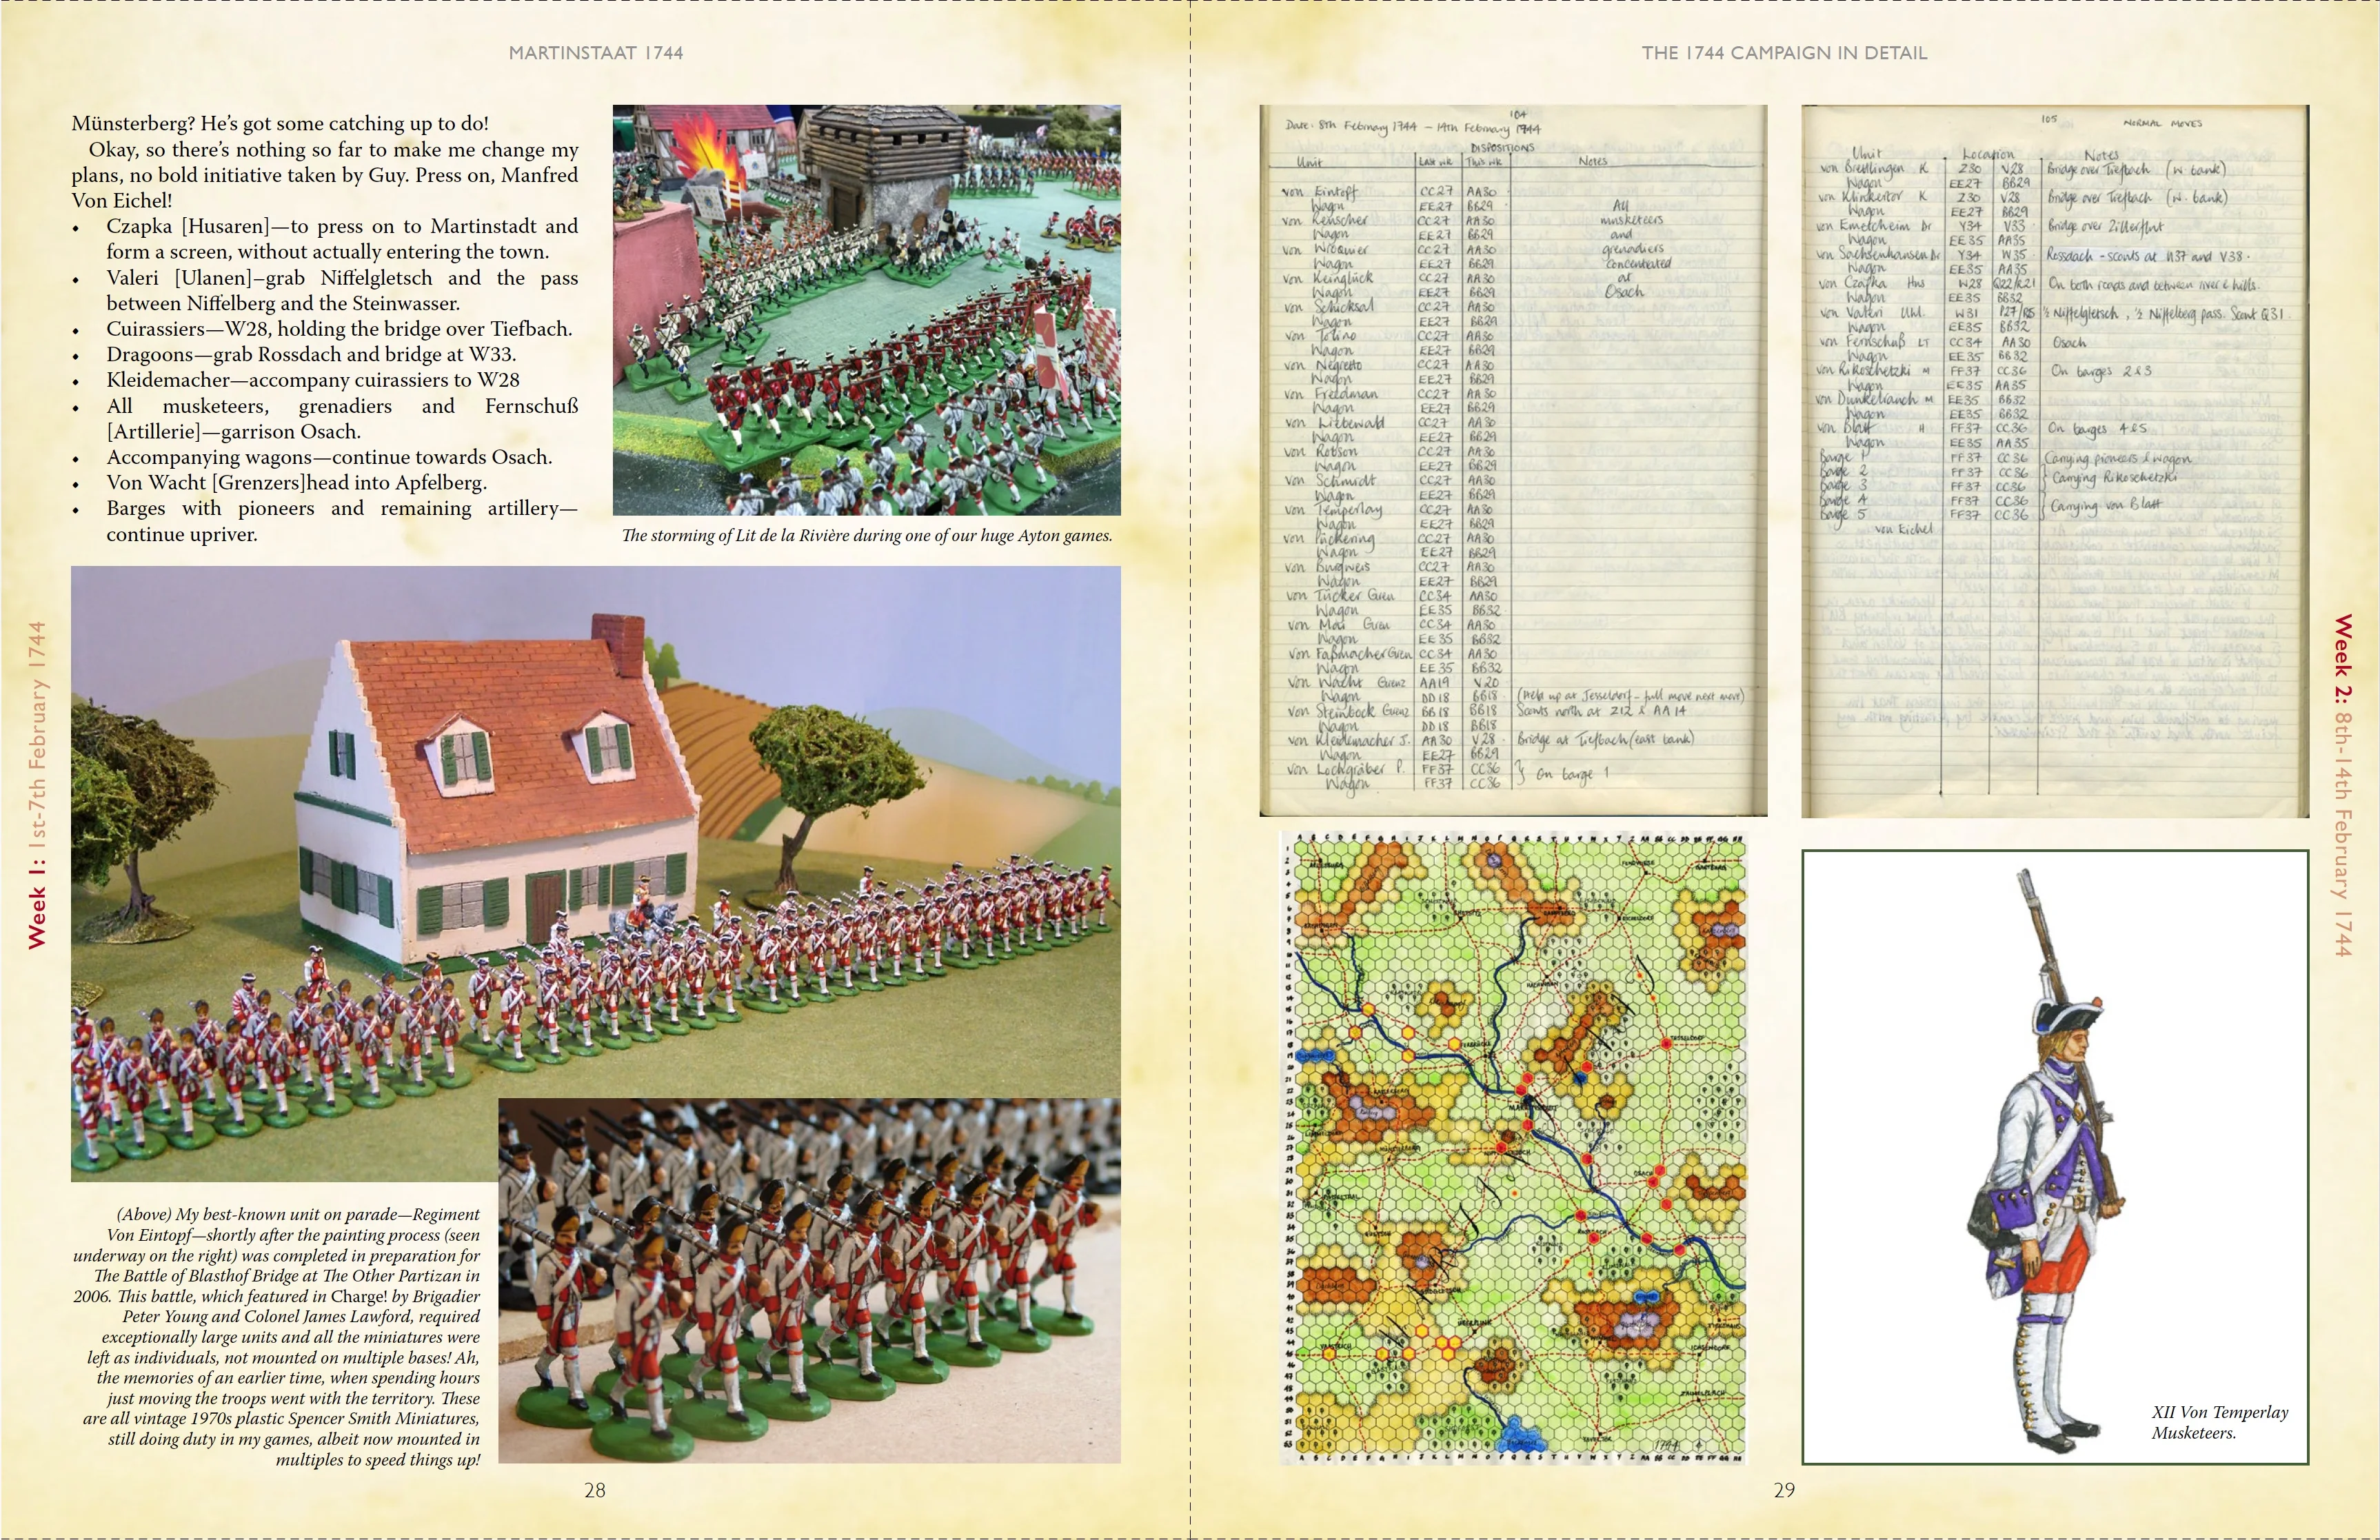Select the right notebook page headed Normal Moves
The height and width of the screenshot is (1540, 2380).
point(2055,461)
